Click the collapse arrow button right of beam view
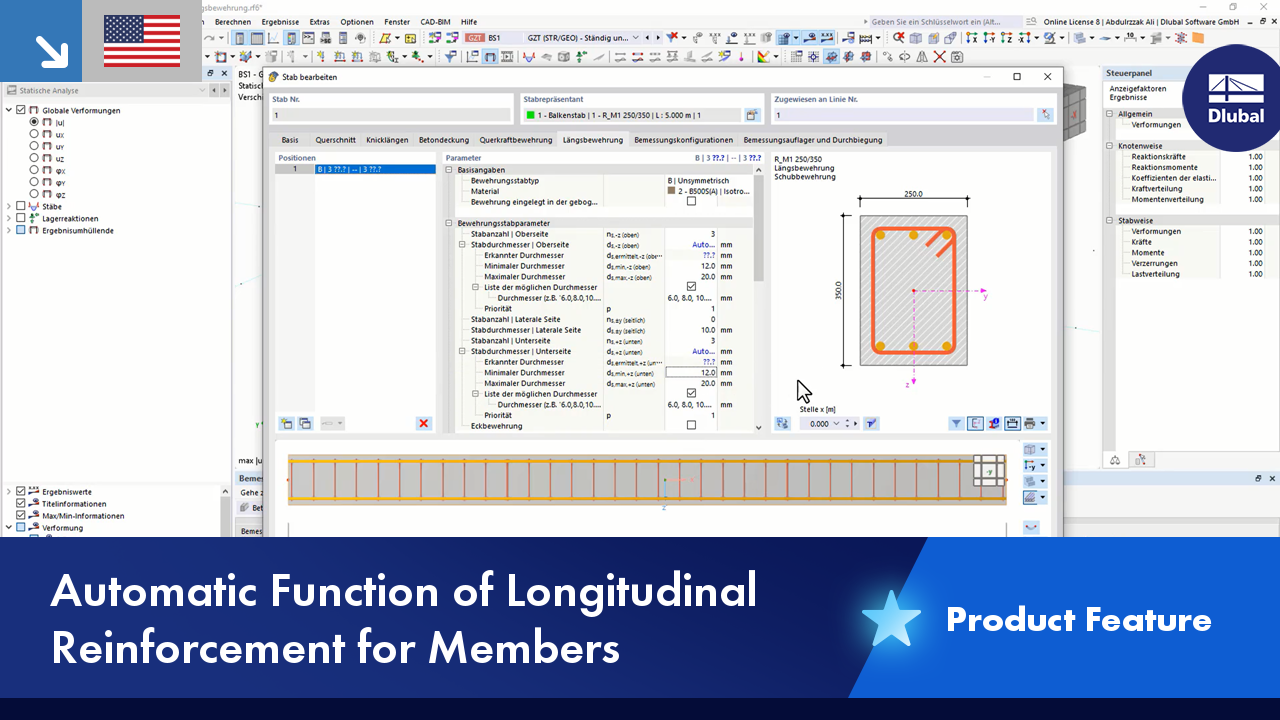 [1032, 527]
